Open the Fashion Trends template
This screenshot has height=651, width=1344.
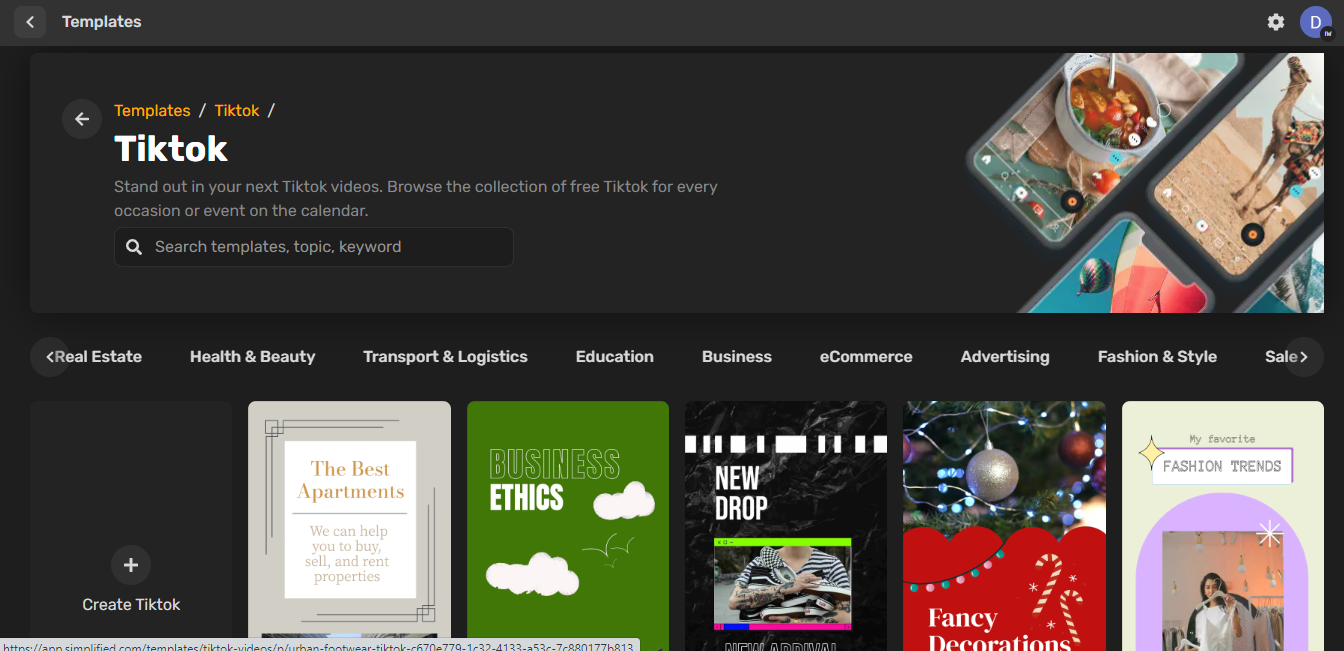[x=1223, y=526]
